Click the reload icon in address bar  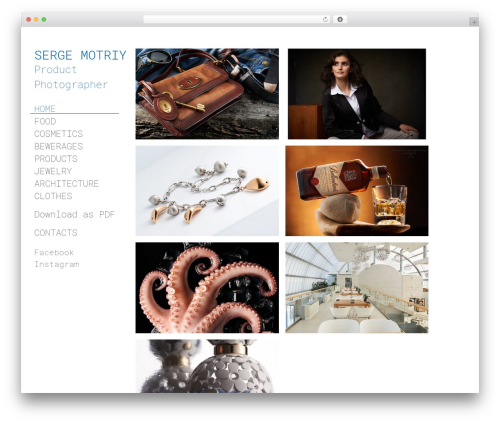[x=325, y=19]
